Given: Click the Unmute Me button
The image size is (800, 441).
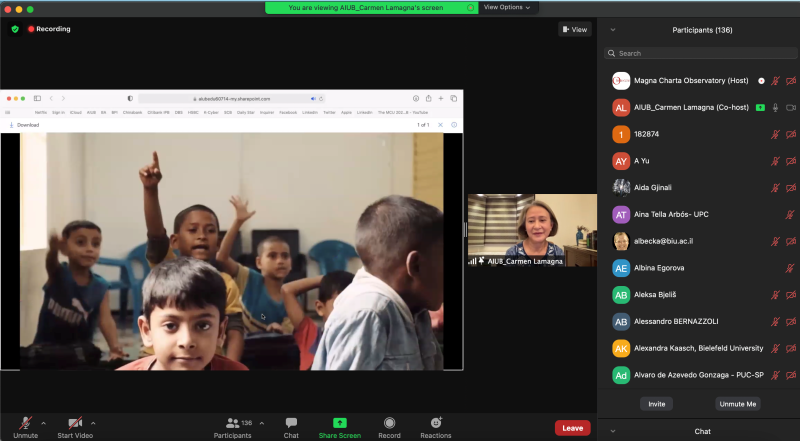Looking at the screenshot, I should click(737, 404).
